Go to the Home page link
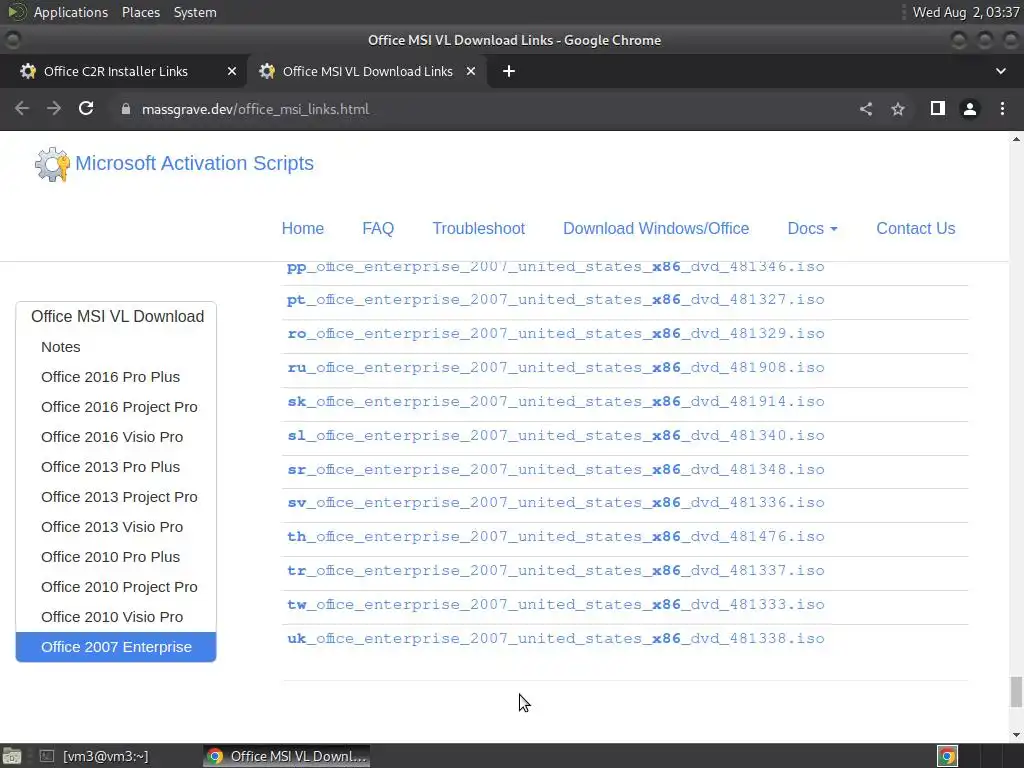1024x768 pixels. coord(302,229)
